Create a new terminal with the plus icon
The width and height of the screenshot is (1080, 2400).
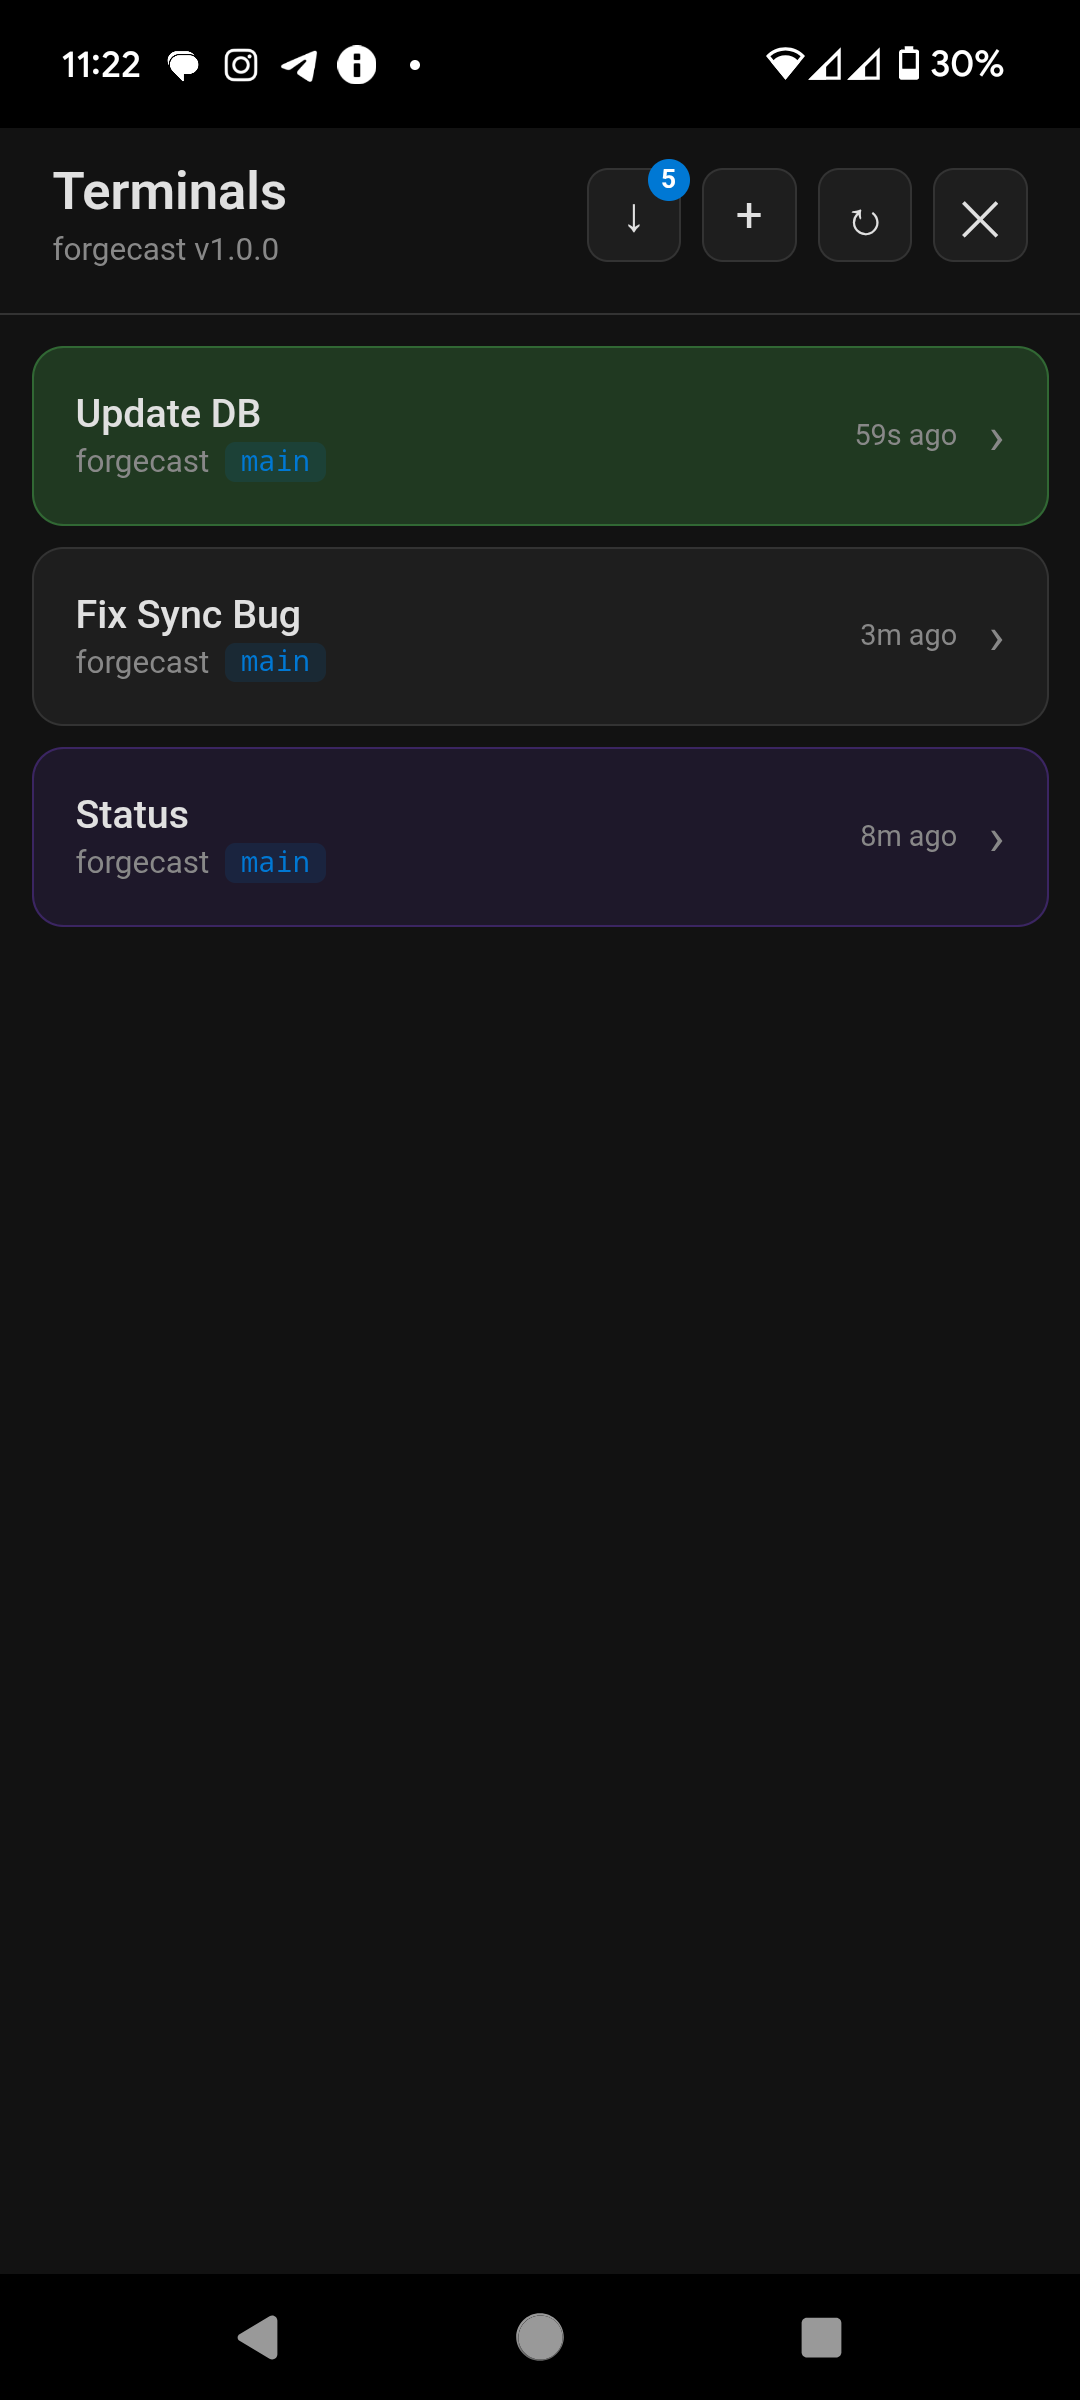[x=748, y=215]
